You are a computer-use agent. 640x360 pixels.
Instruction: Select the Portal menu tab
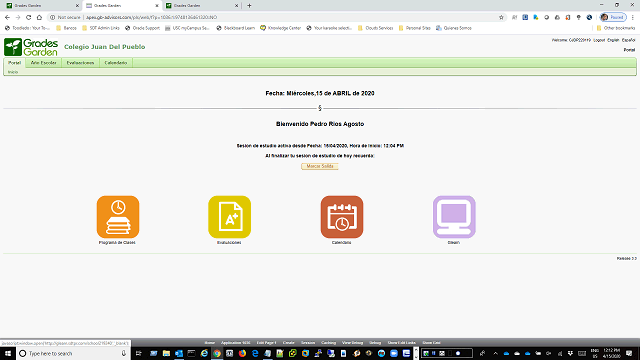coord(15,63)
